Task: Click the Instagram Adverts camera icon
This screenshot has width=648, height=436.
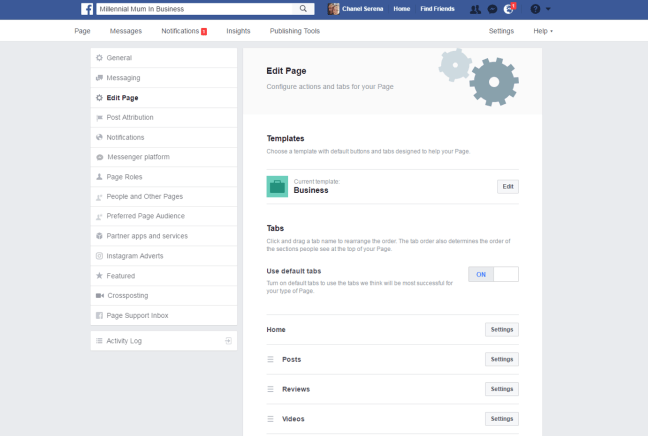Action: coord(99,256)
